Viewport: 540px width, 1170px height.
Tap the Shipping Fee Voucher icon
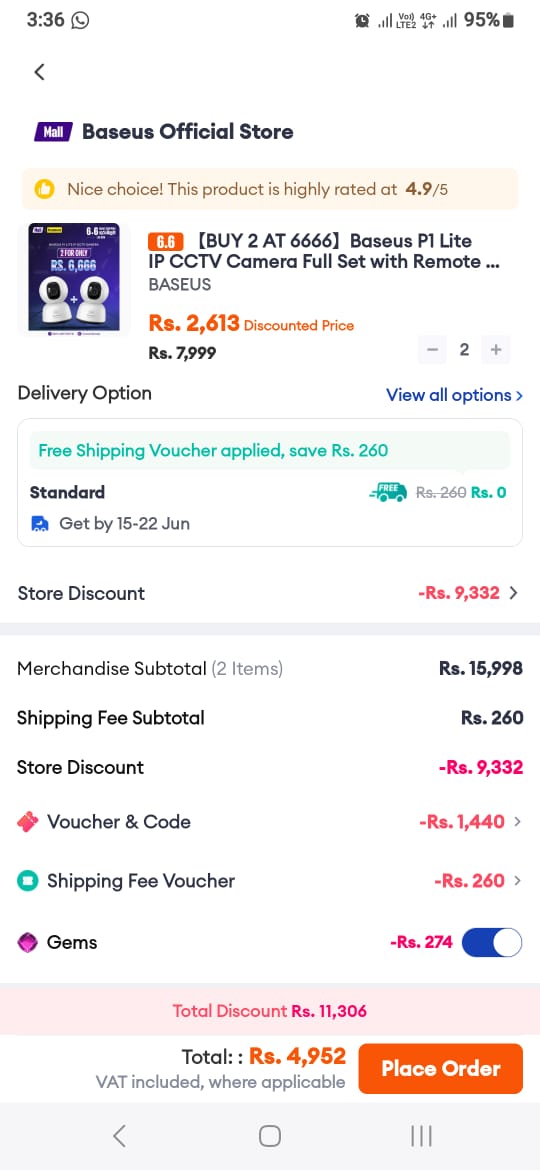coord(28,880)
